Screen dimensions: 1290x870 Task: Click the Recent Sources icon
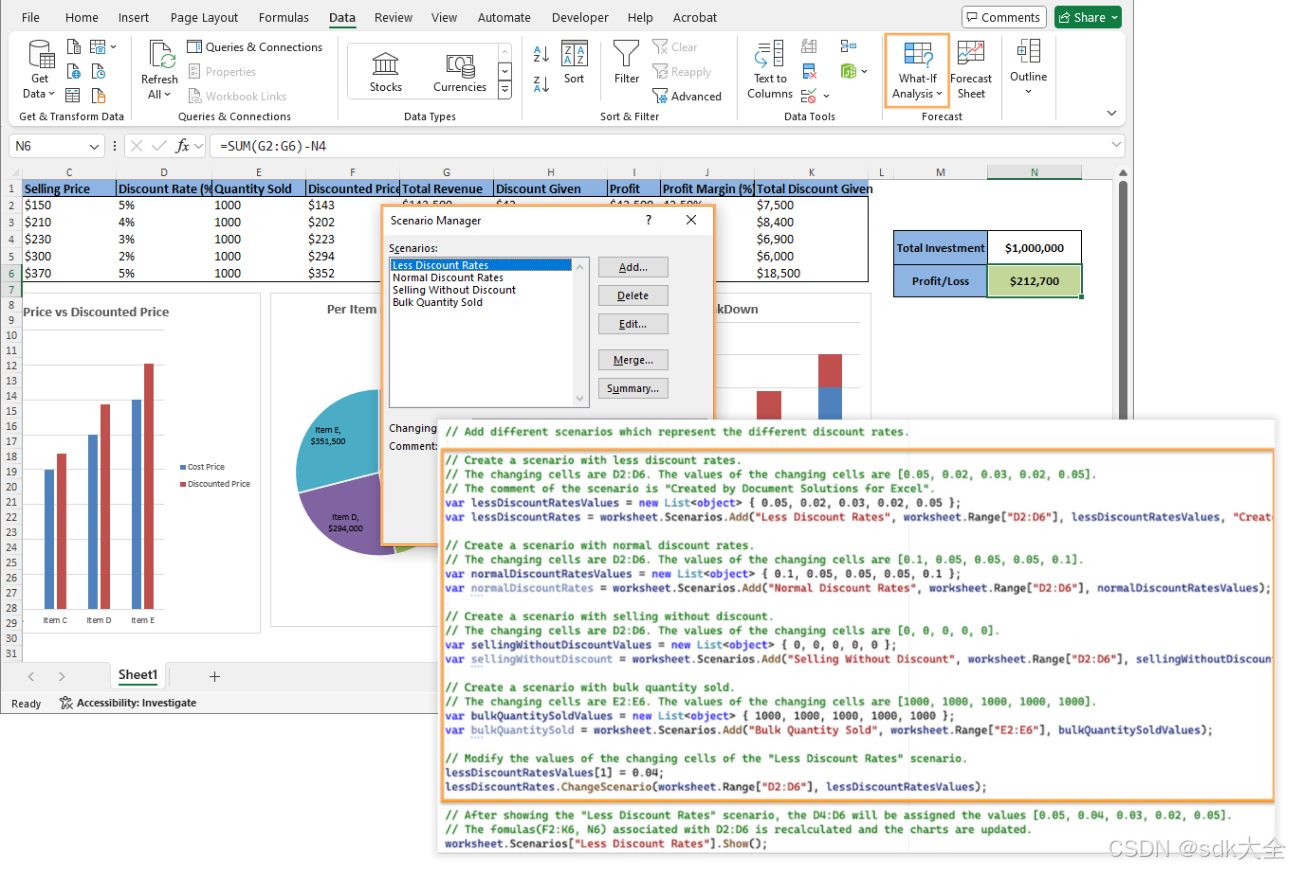click(98, 72)
